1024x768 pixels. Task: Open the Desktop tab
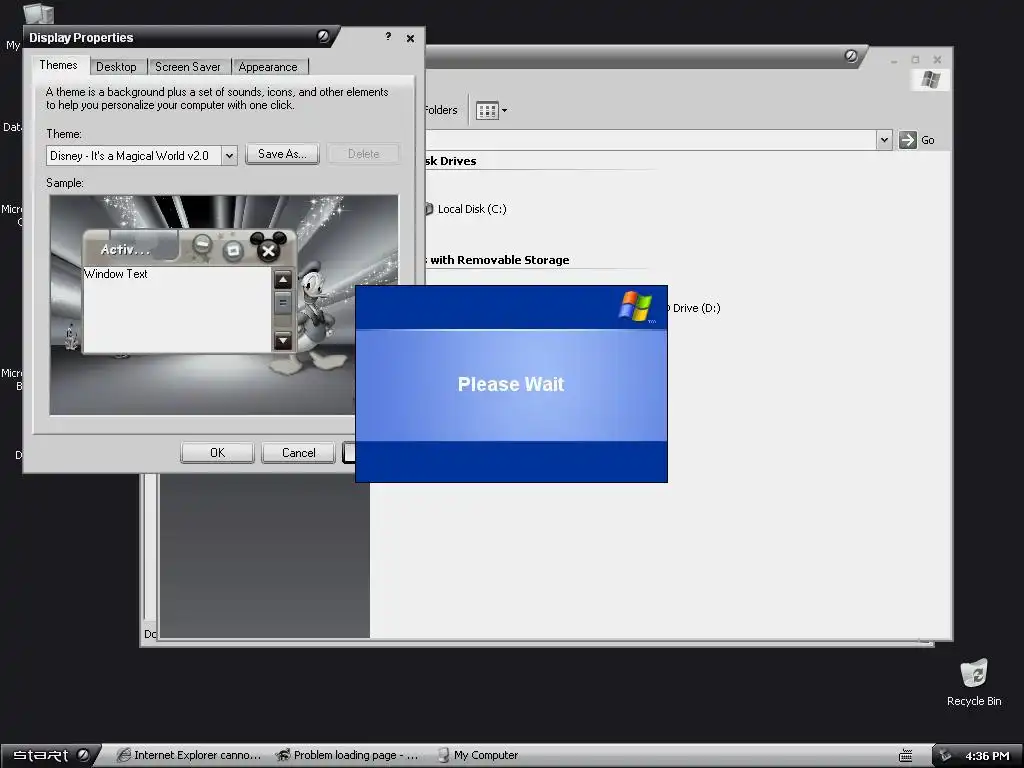116,67
